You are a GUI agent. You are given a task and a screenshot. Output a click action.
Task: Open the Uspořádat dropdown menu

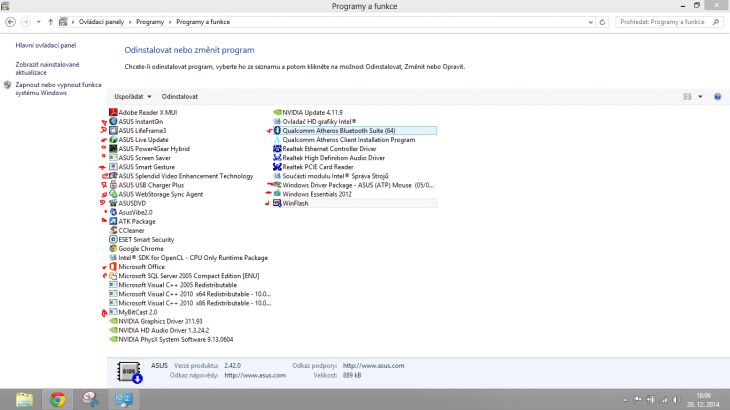point(133,97)
